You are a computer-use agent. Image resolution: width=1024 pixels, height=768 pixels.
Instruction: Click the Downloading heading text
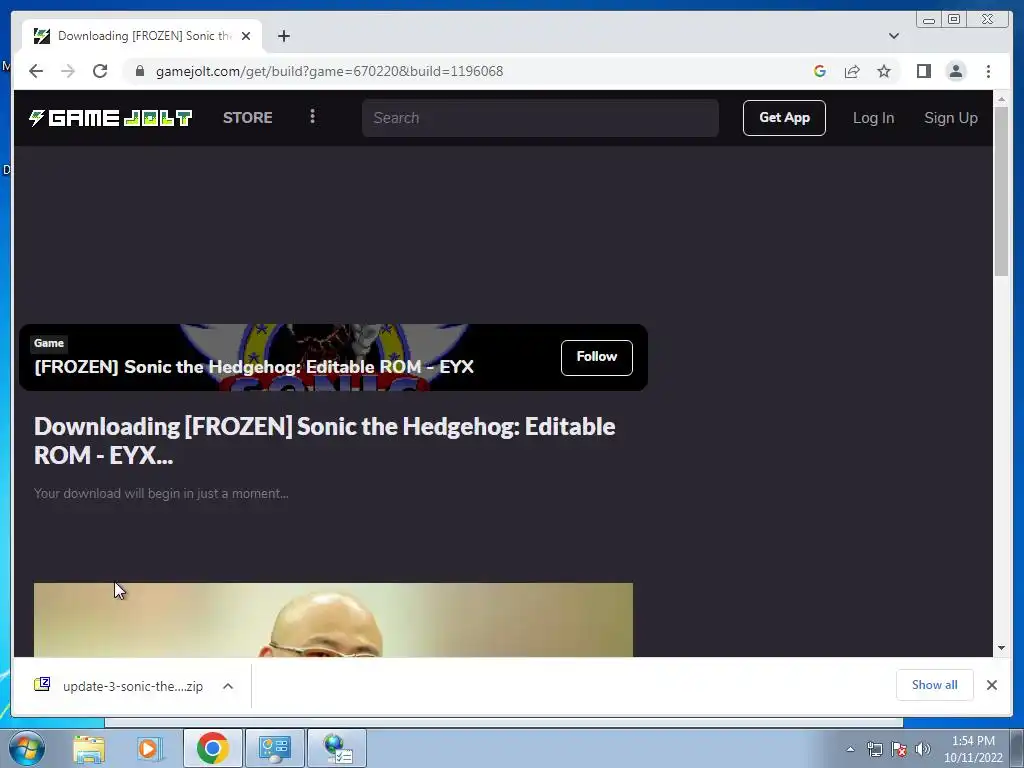pyautogui.click(x=325, y=441)
